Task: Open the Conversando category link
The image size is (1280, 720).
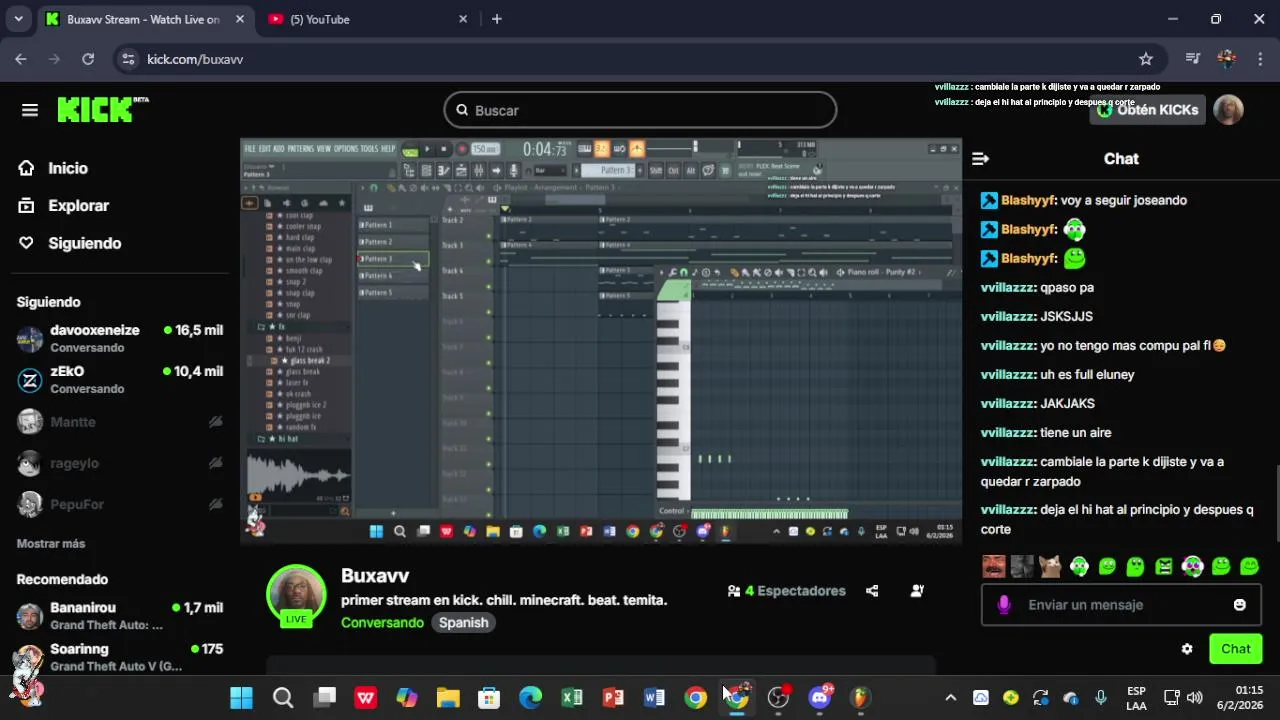Action: point(382,622)
